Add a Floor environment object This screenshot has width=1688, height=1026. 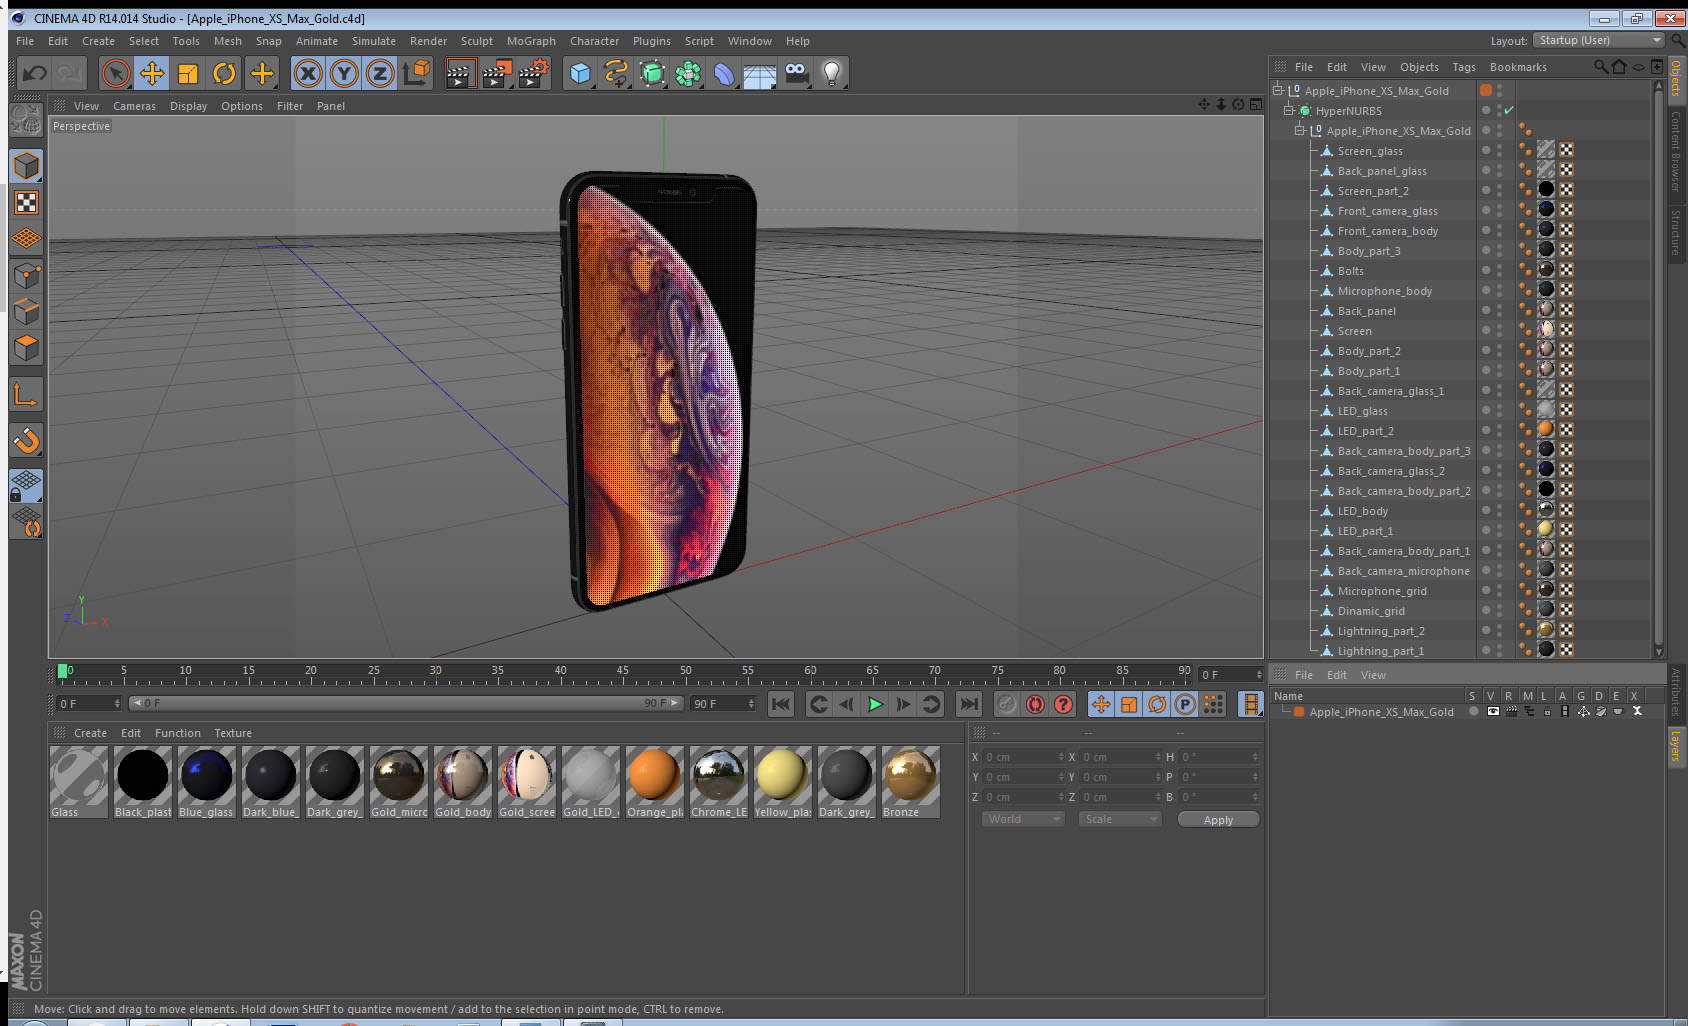(760, 73)
